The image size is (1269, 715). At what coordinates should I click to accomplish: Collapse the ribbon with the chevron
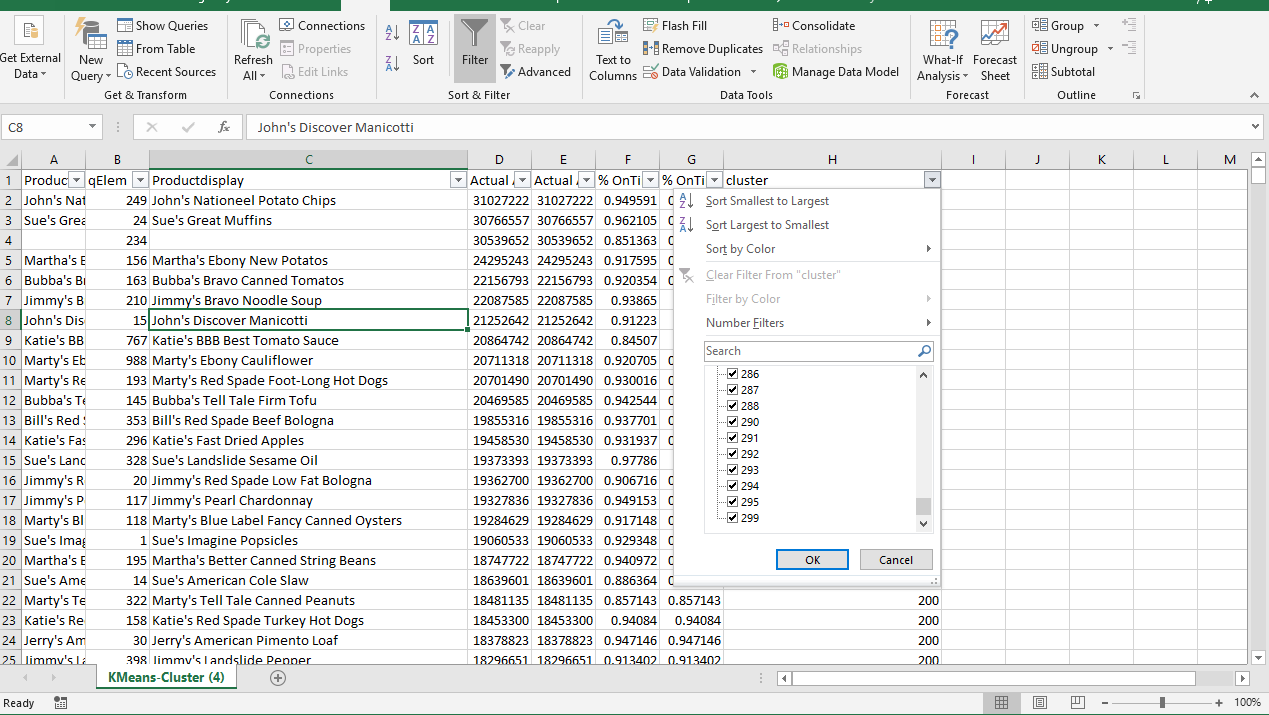coord(1255,95)
